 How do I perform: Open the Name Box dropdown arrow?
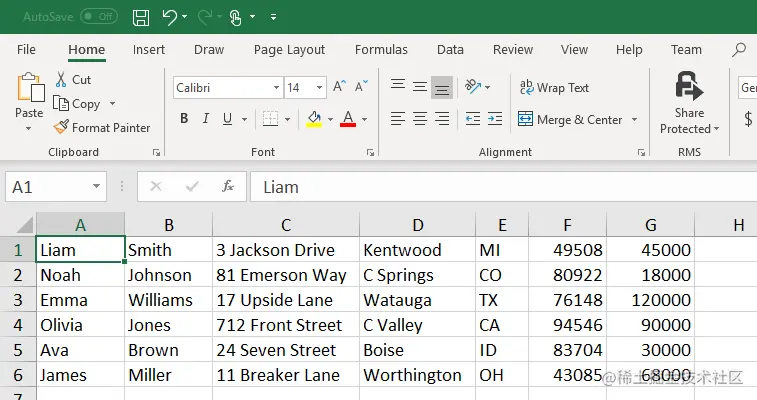(x=97, y=186)
